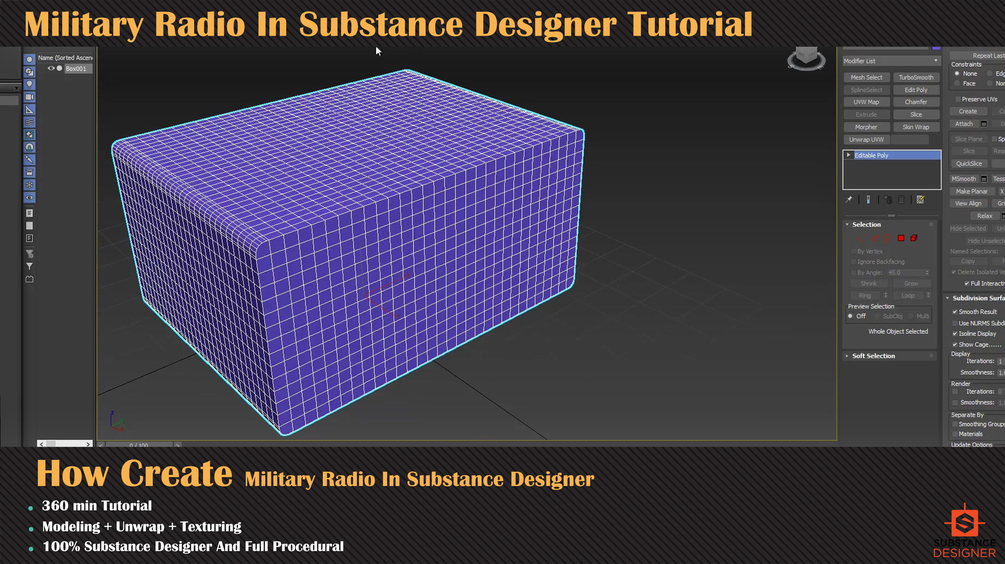Select Polygon sub-object level icon
The width and height of the screenshot is (1005, 564).
tap(901, 238)
